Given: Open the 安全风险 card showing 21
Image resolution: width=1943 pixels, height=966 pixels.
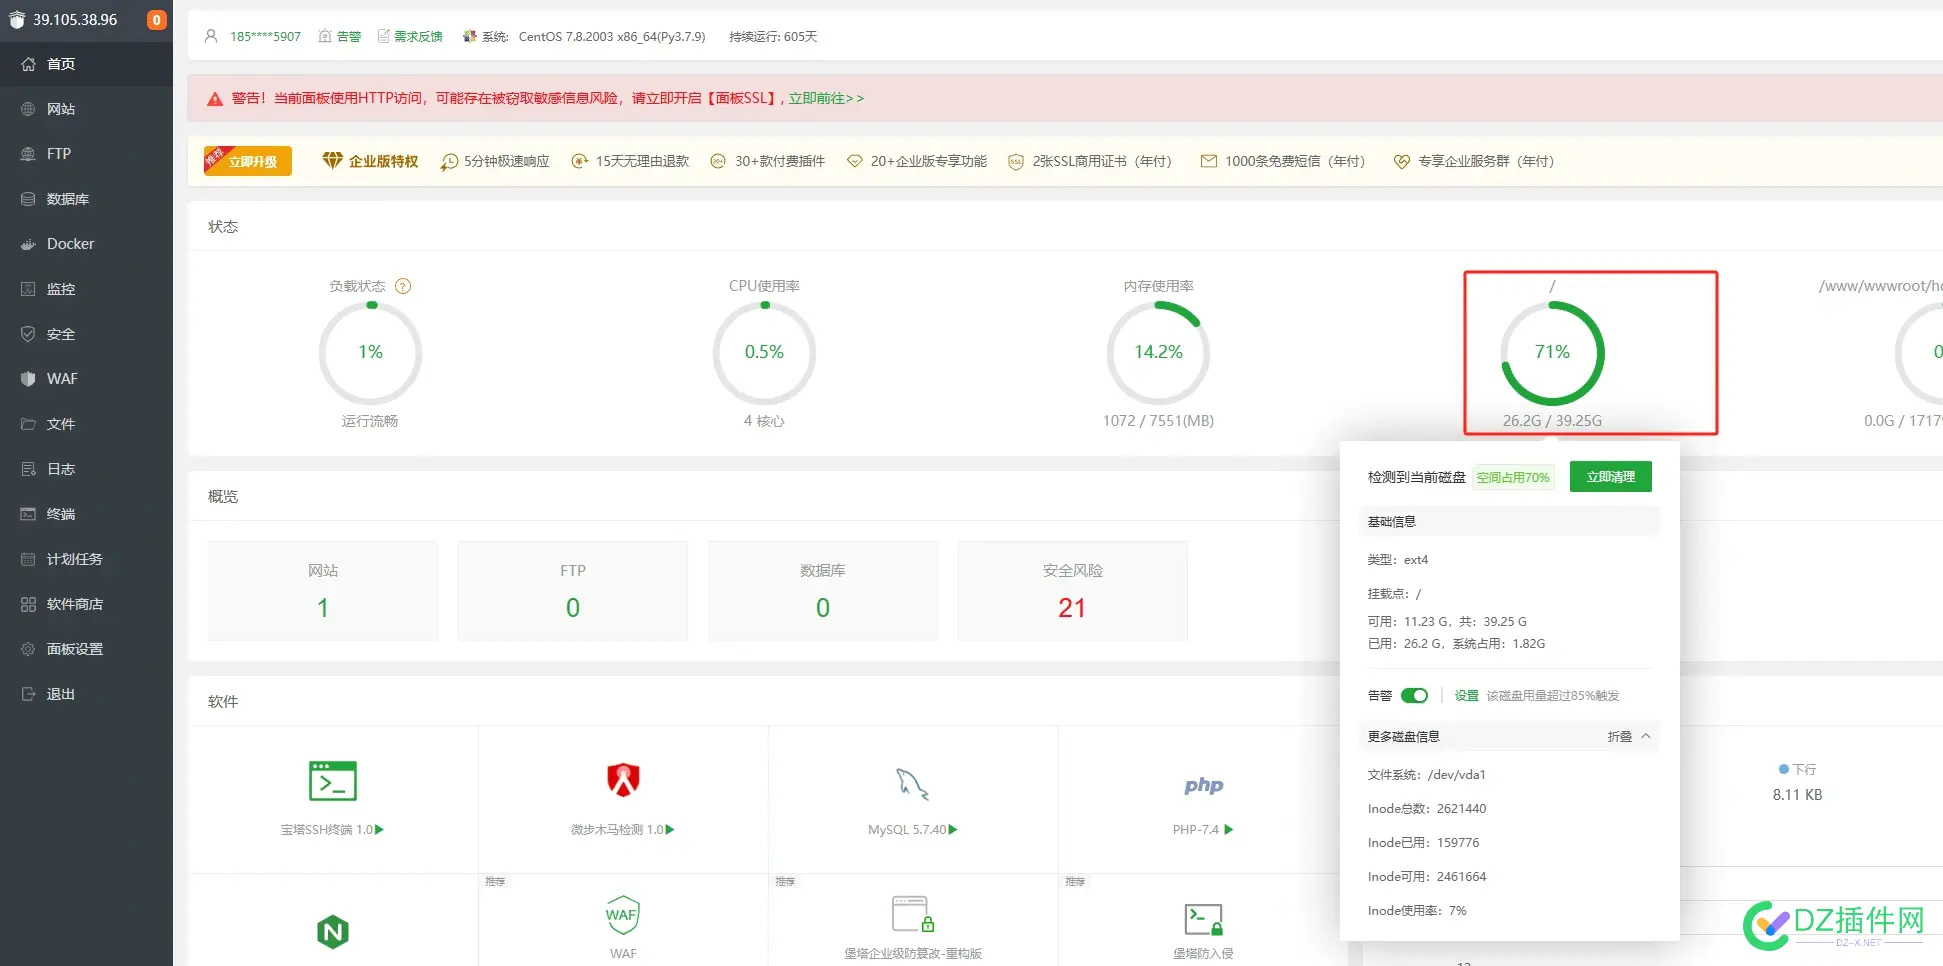Looking at the screenshot, I should tap(1072, 591).
